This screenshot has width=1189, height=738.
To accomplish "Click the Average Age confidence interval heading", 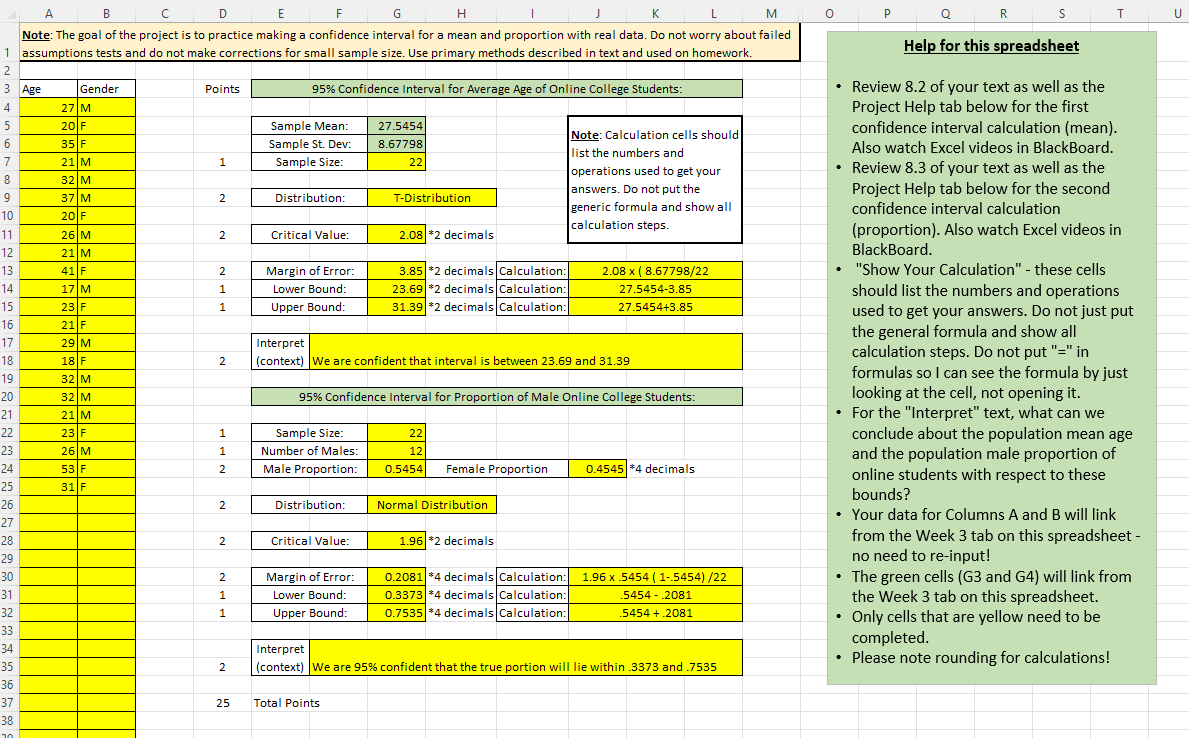I will pyautogui.click(x=497, y=89).
